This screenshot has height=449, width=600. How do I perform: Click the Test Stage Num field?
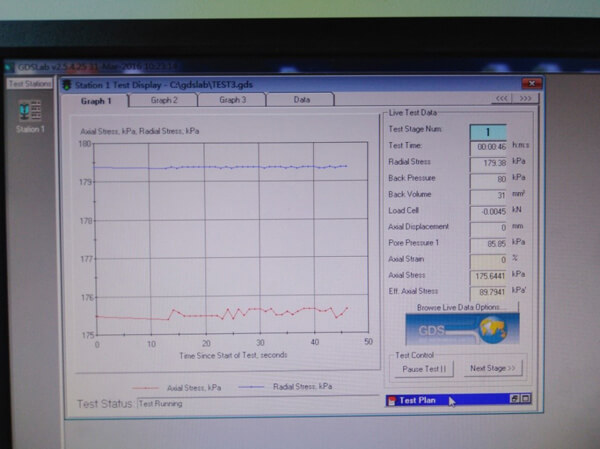coord(488,131)
